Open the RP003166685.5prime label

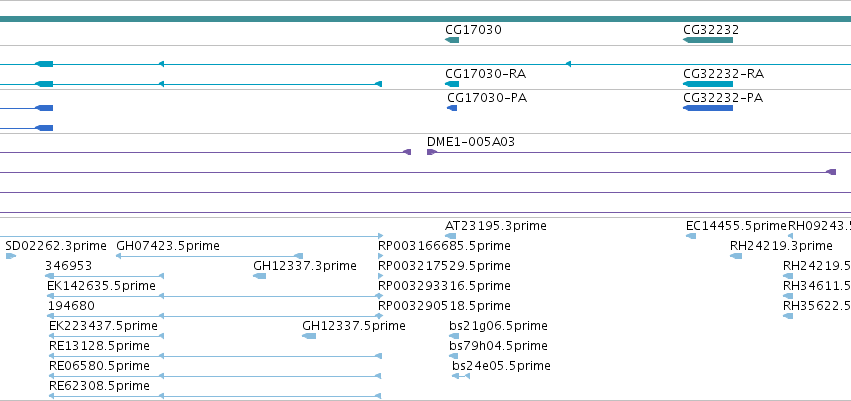444,246
